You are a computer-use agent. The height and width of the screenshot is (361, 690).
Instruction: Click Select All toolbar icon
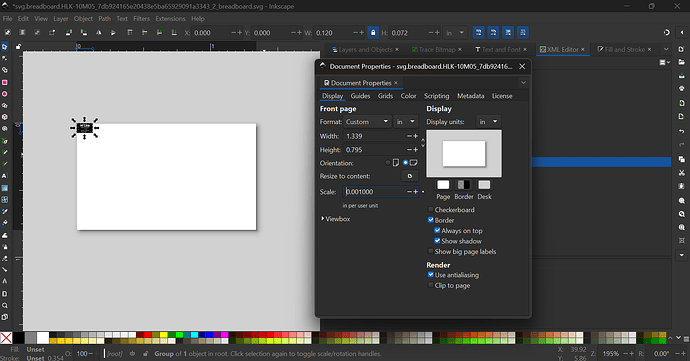8,33
